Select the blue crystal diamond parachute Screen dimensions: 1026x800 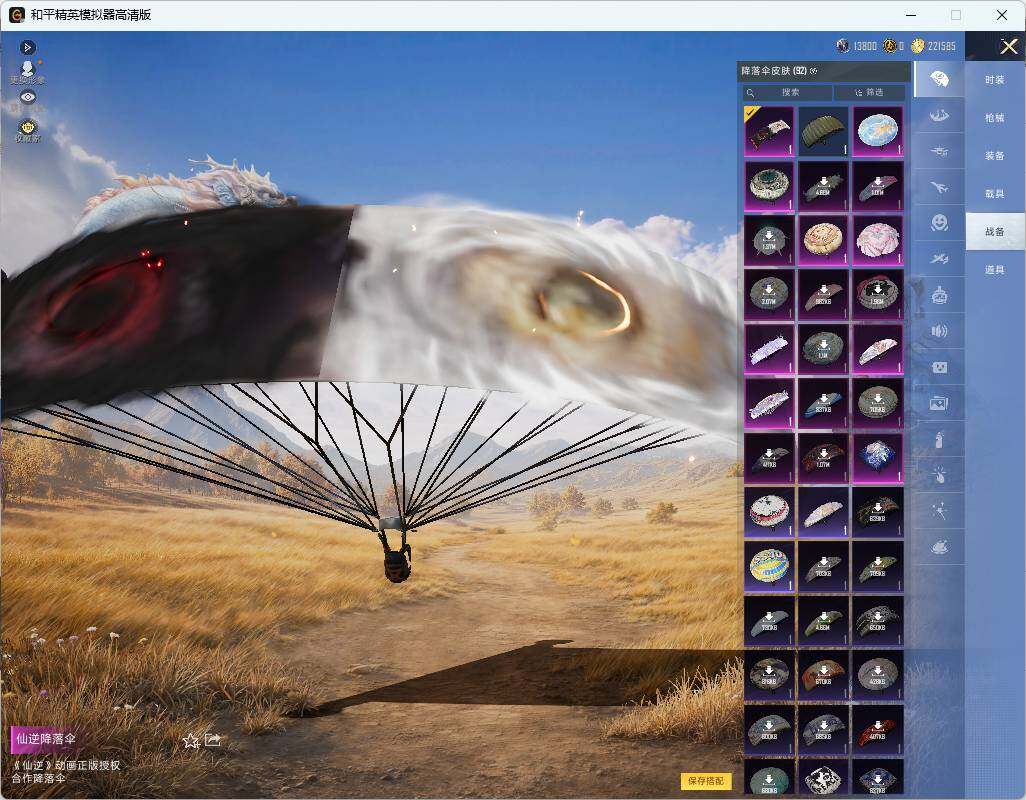click(x=877, y=457)
